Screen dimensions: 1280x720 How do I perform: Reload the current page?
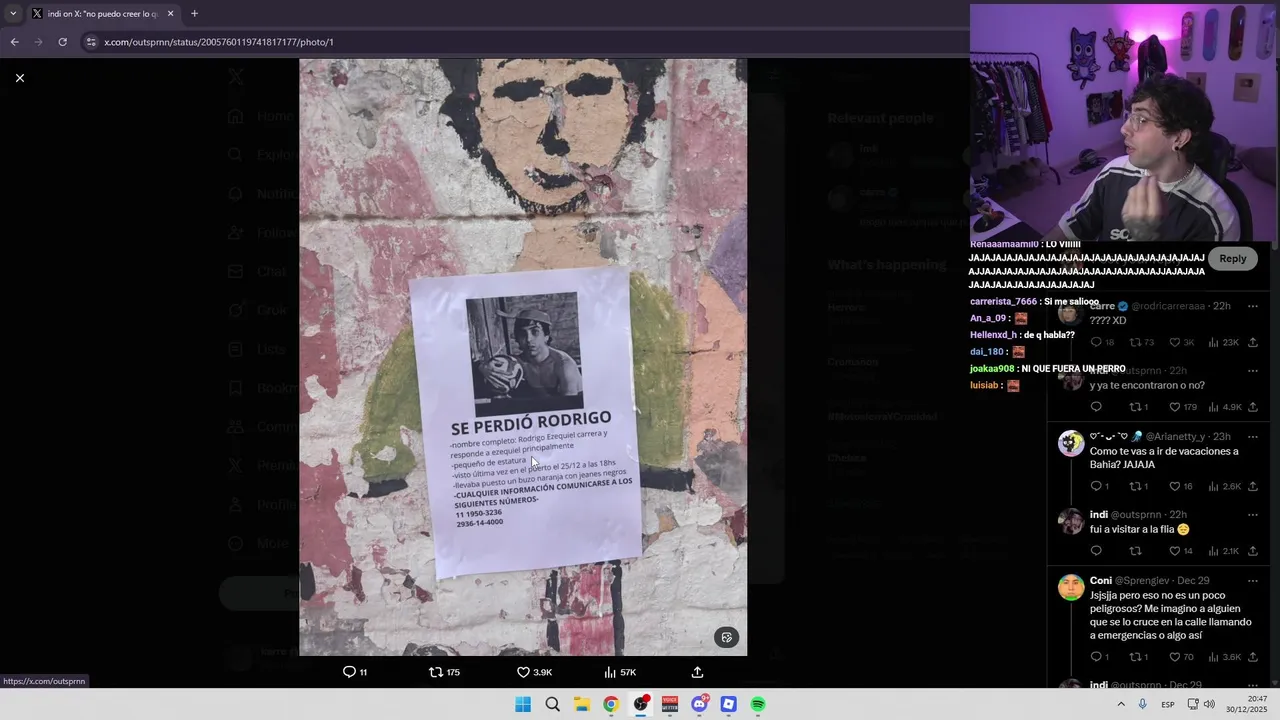(x=62, y=42)
